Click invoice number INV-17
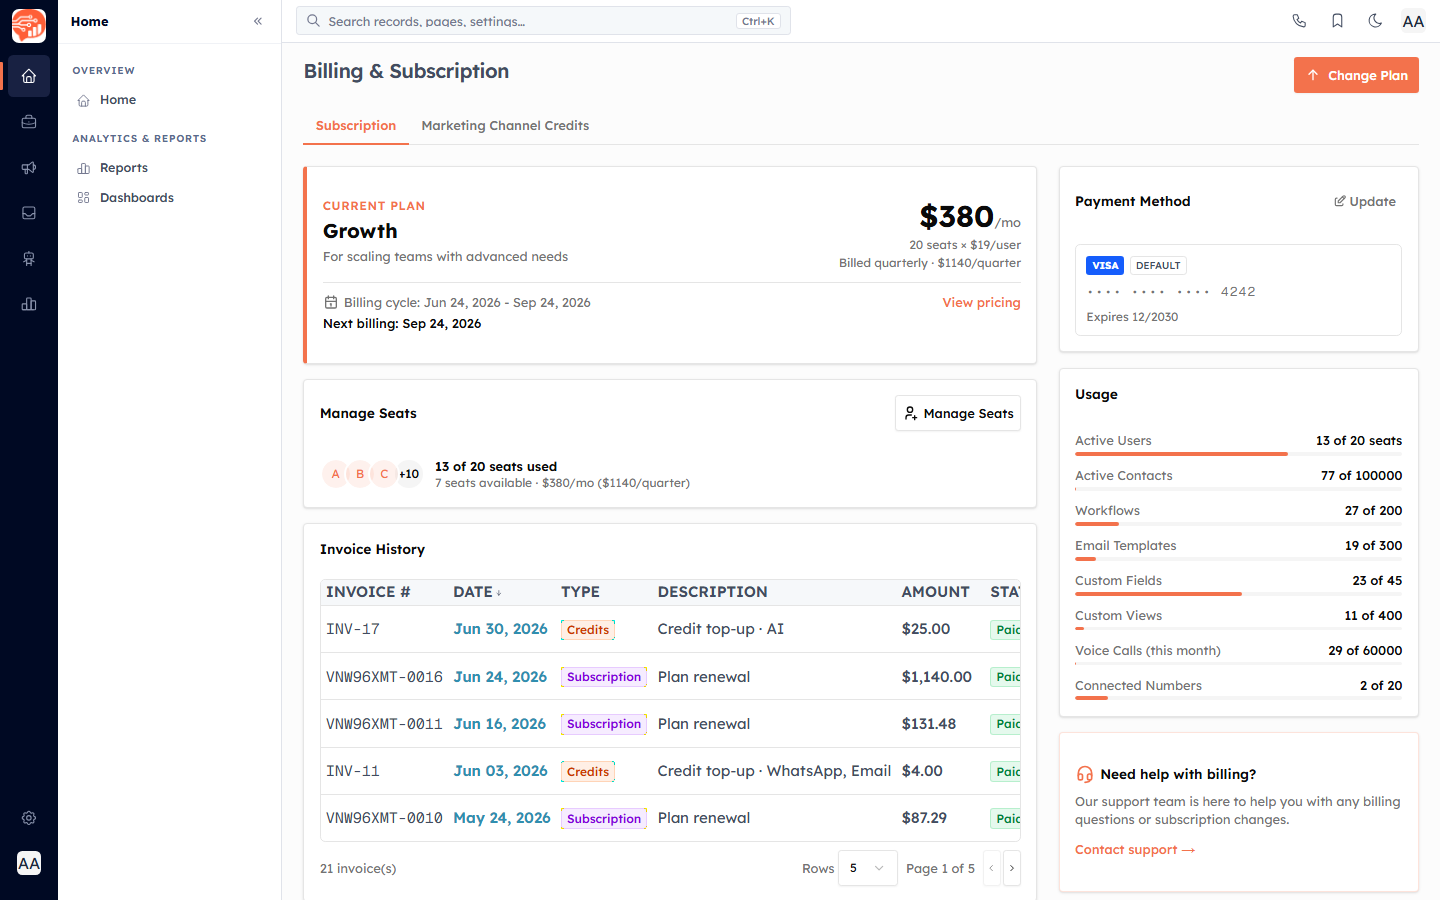Image resolution: width=1440 pixels, height=900 pixels. click(x=353, y=629)
